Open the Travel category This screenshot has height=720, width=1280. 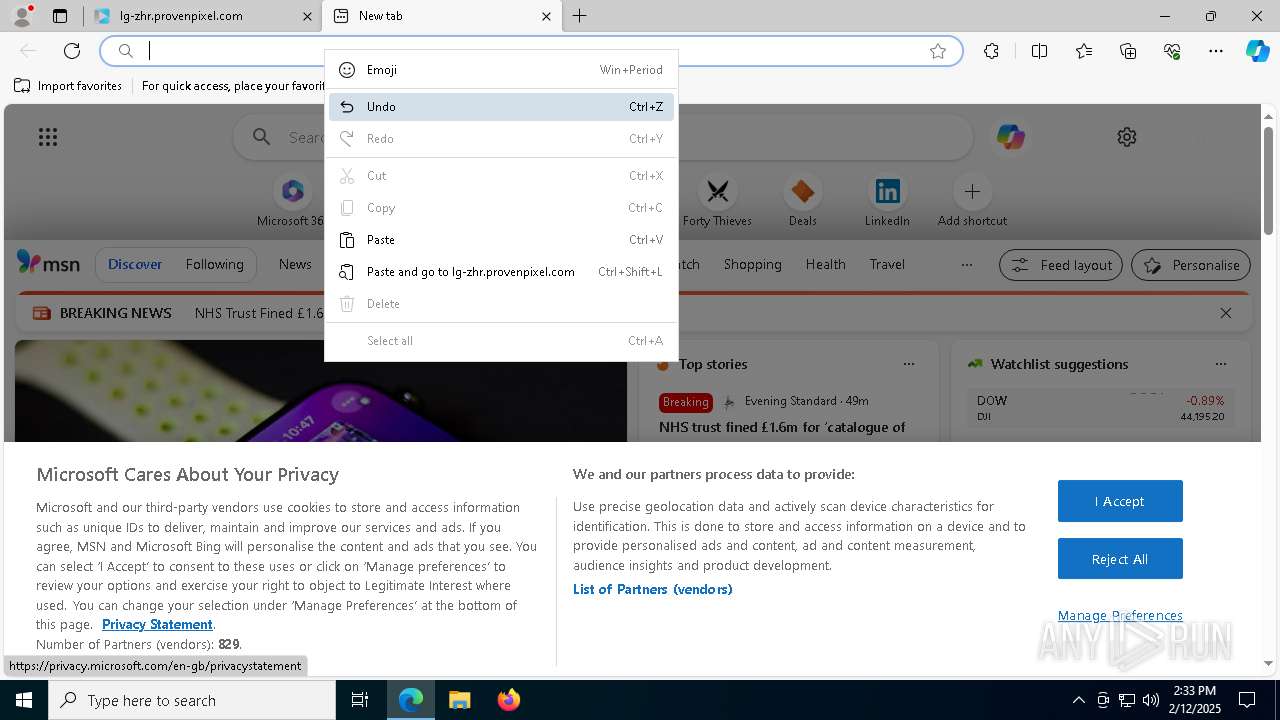click(x=887, y=265)
